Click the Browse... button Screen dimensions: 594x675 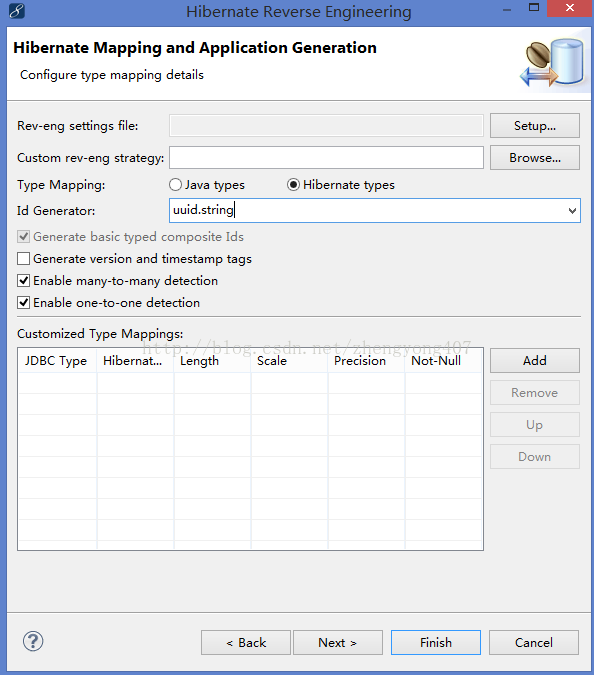[535, 158]
